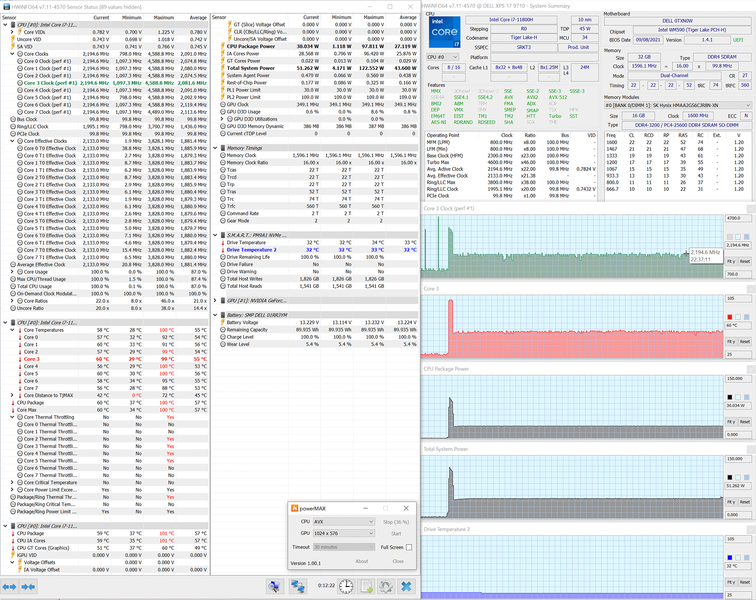Click Fit y on the Core 3 Clock graph
The width and height of the screenshot is (756, 600).
coord(731,261)
